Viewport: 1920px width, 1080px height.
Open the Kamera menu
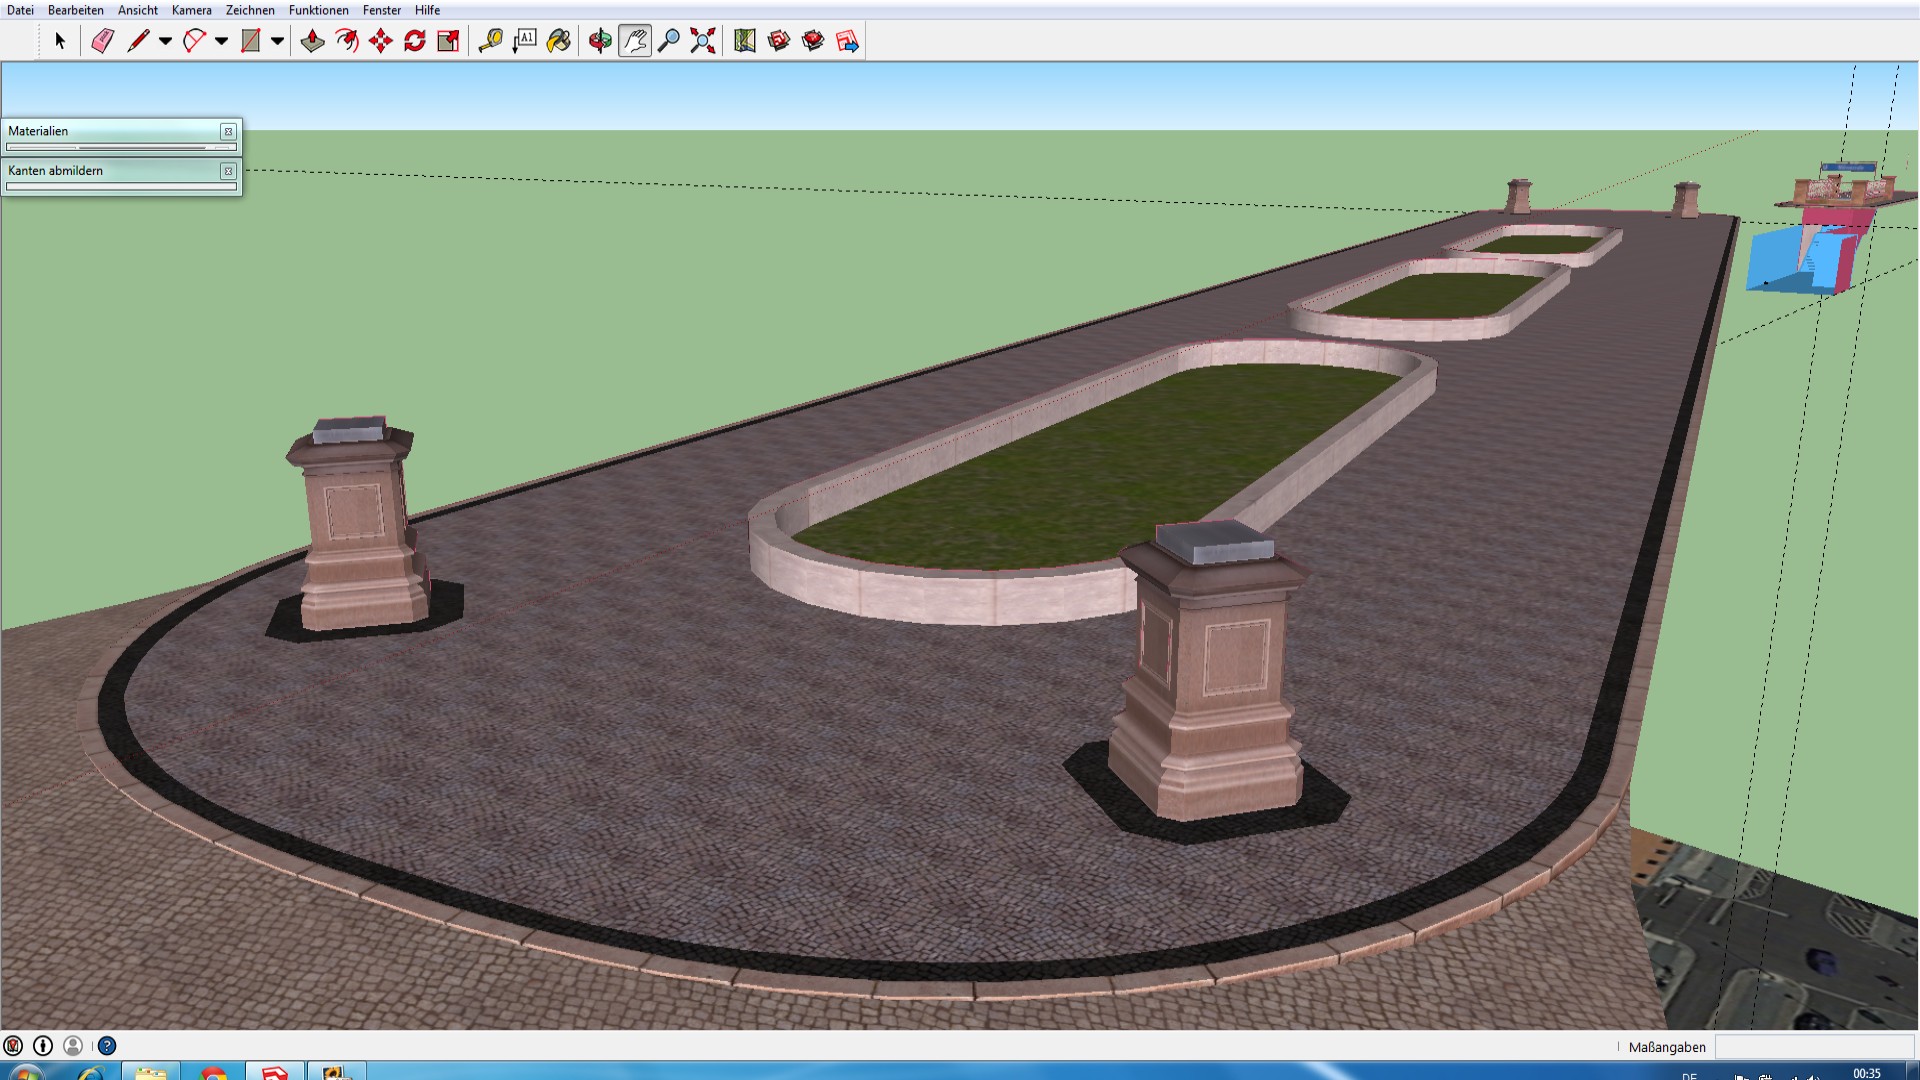coord(191,10)
